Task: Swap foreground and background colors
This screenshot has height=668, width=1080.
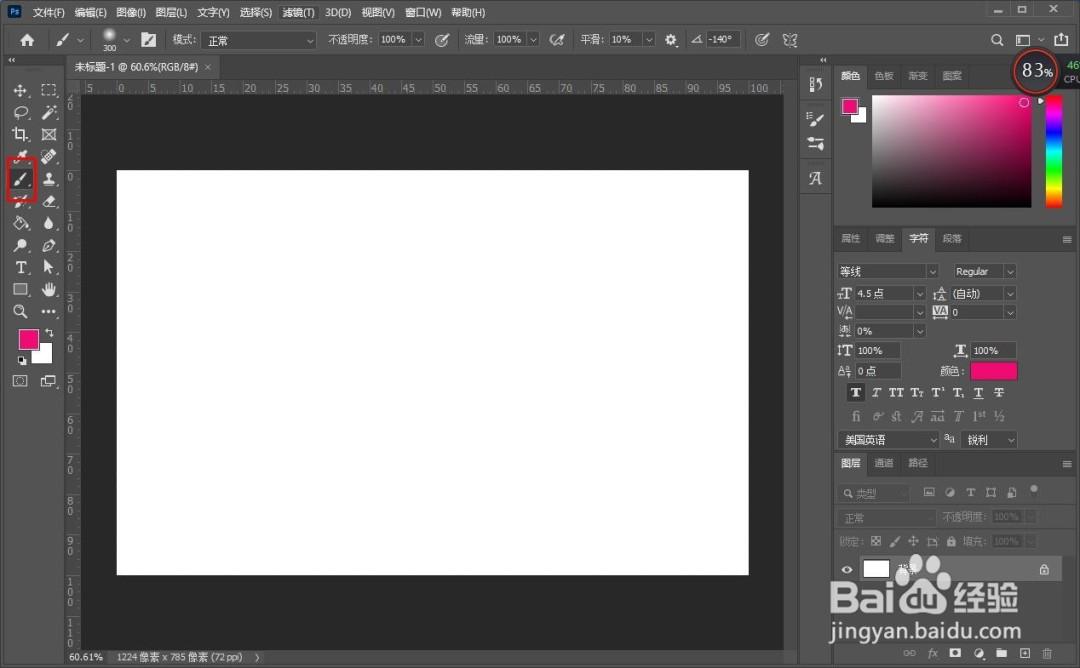Action: 50,333
